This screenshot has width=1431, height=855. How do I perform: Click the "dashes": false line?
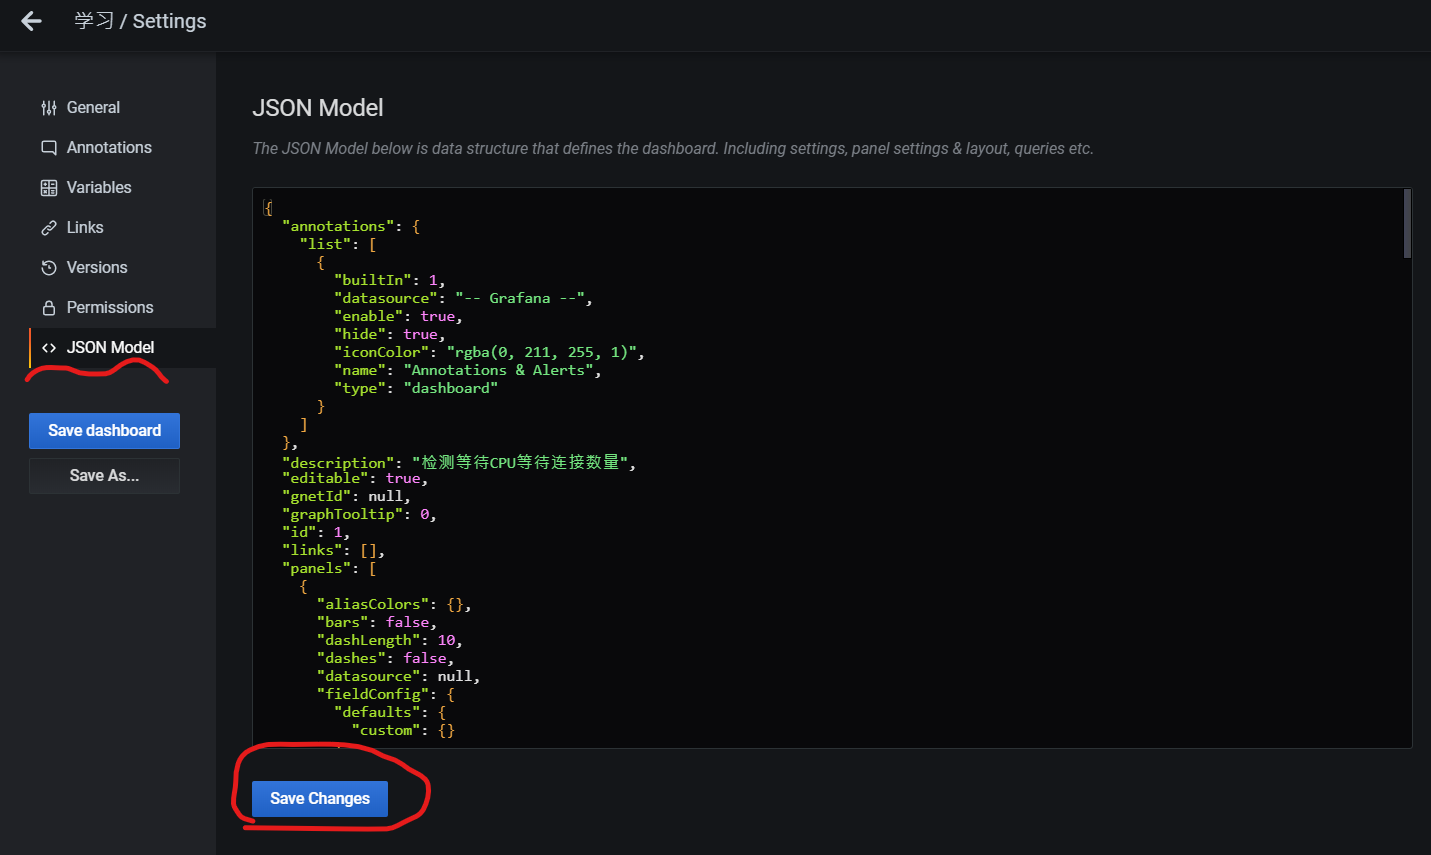(385, 658)
